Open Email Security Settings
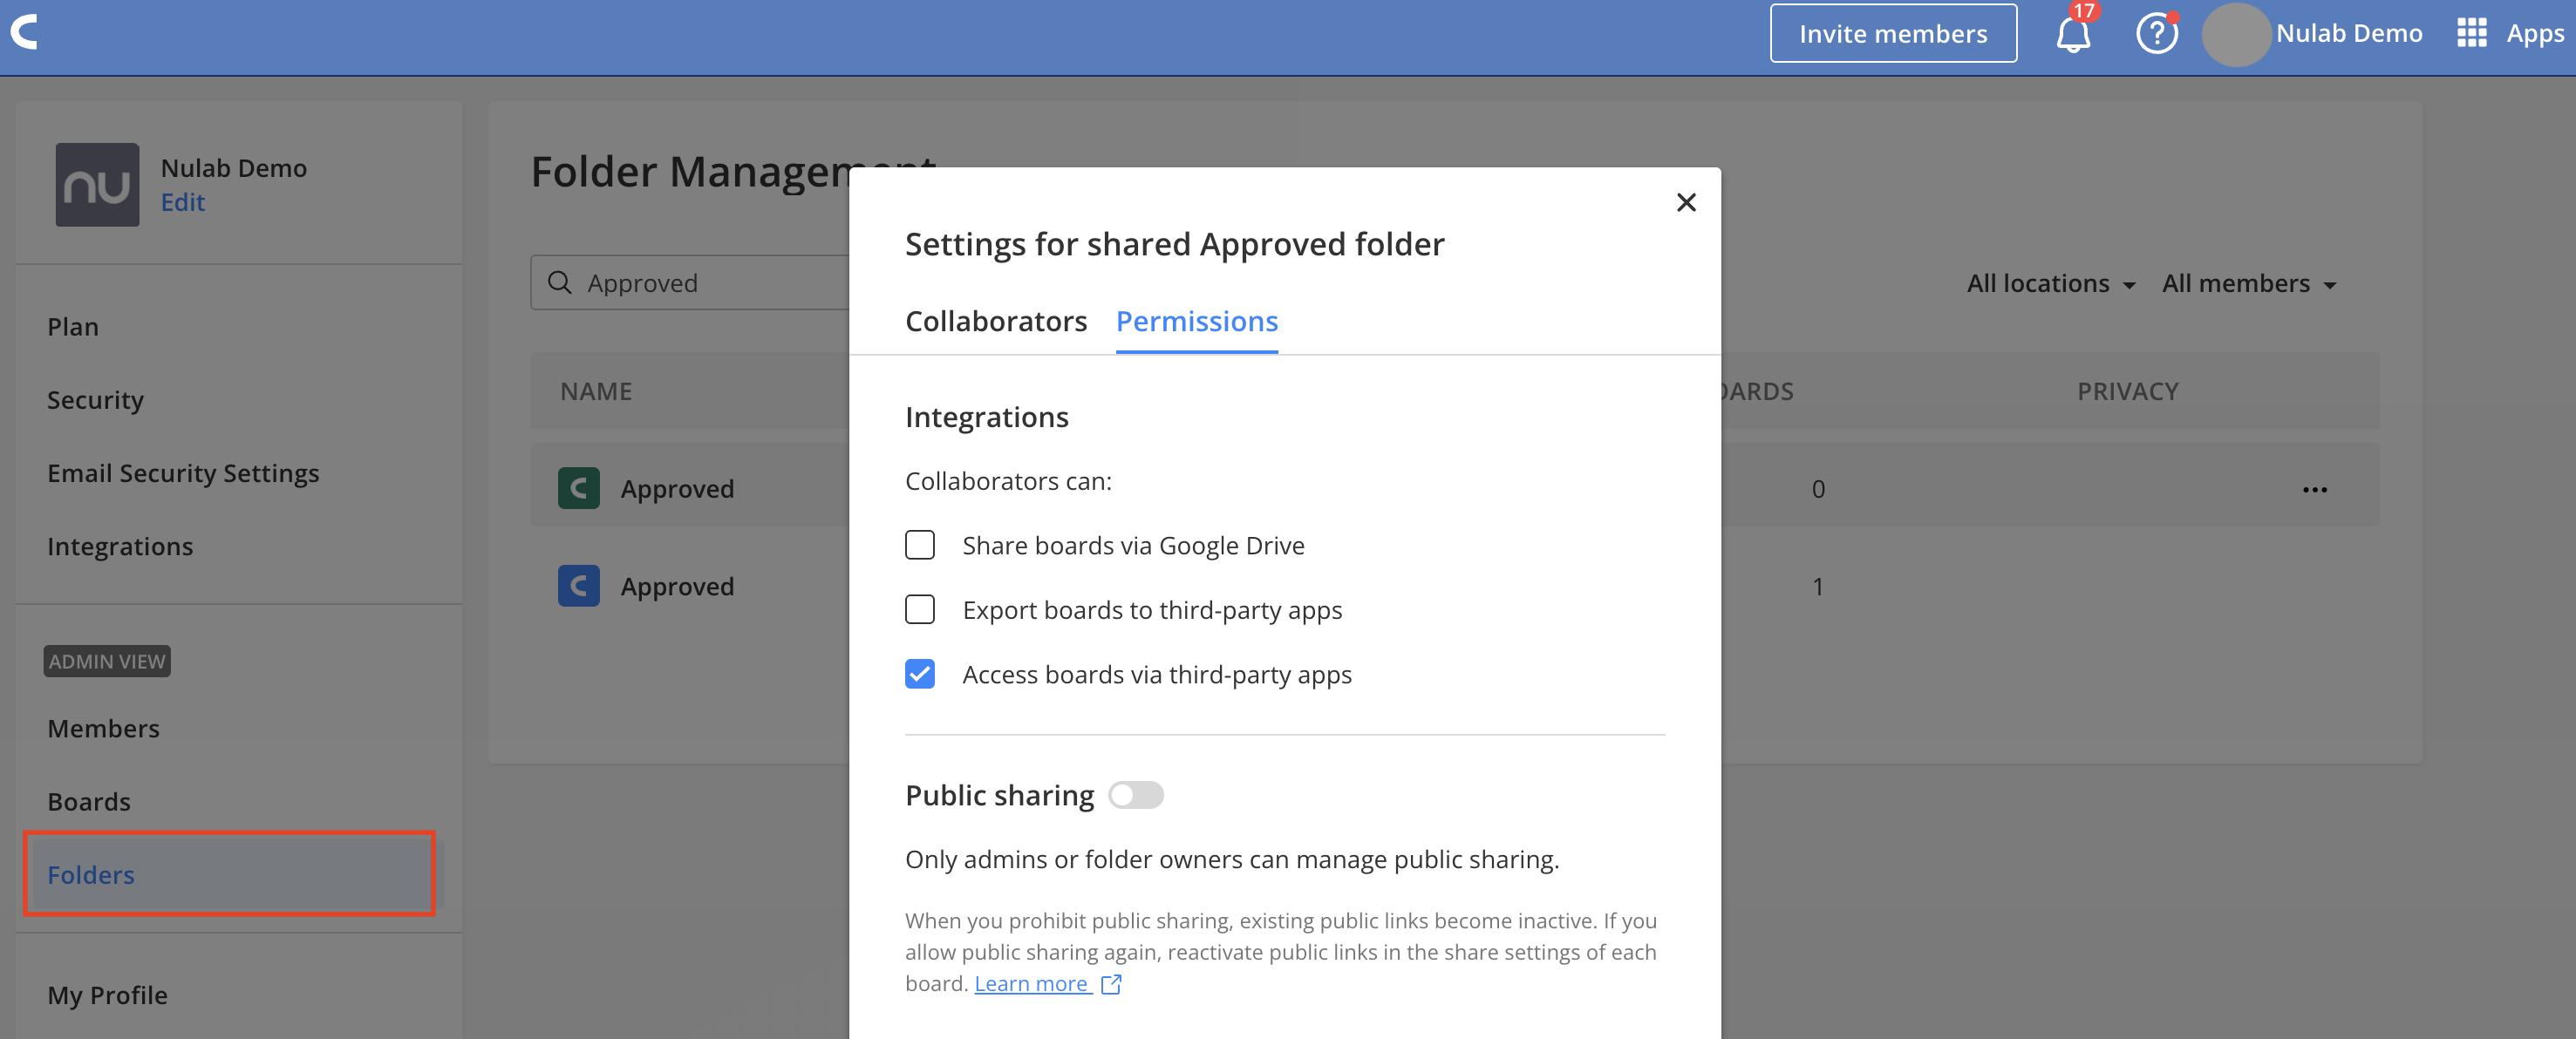The image size is (2576, 1039). 183,473
